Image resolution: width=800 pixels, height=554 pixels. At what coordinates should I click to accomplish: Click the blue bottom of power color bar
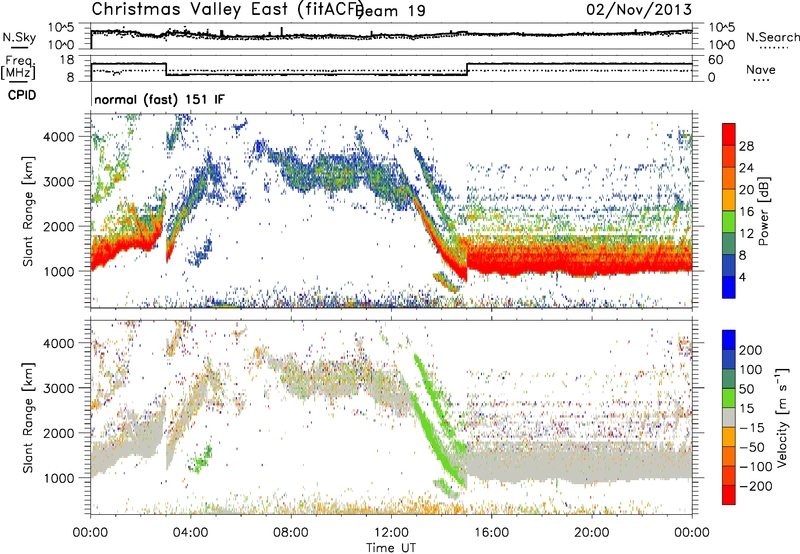(729, 287)
